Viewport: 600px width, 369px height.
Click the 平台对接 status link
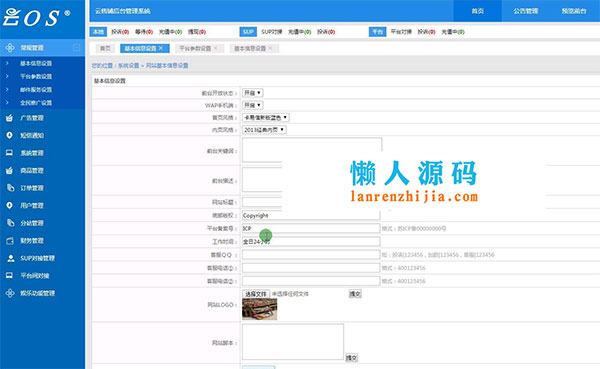click(401, 32)
